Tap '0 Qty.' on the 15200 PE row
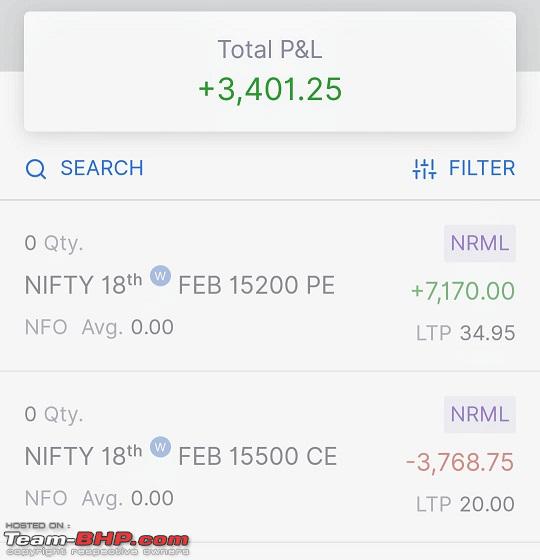The height and width of the screenshot is (560, 540). point(54,244)
